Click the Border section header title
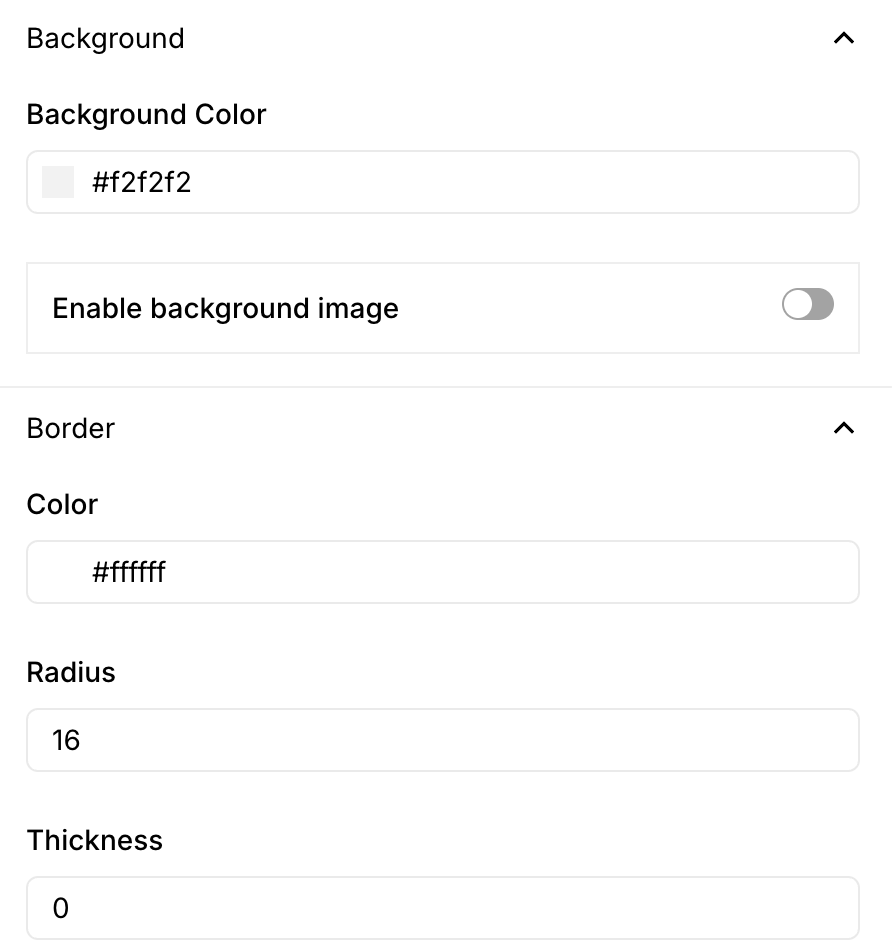This screenshot has width=892, height=942. coord(71,428)
